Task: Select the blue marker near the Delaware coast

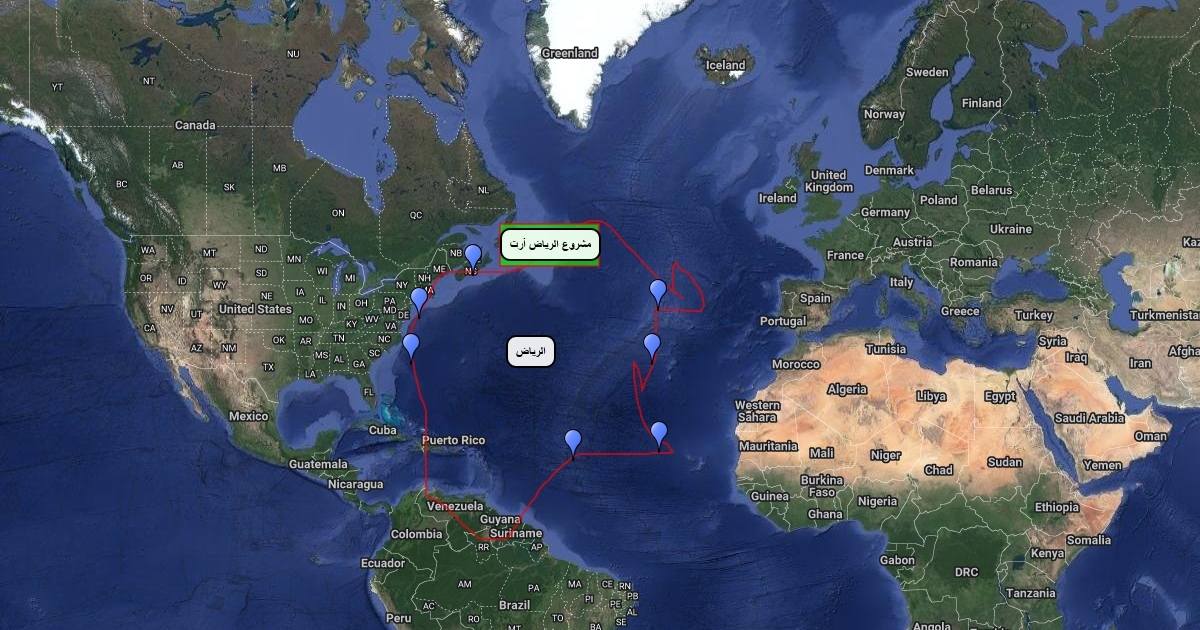Action: [419, 300]
